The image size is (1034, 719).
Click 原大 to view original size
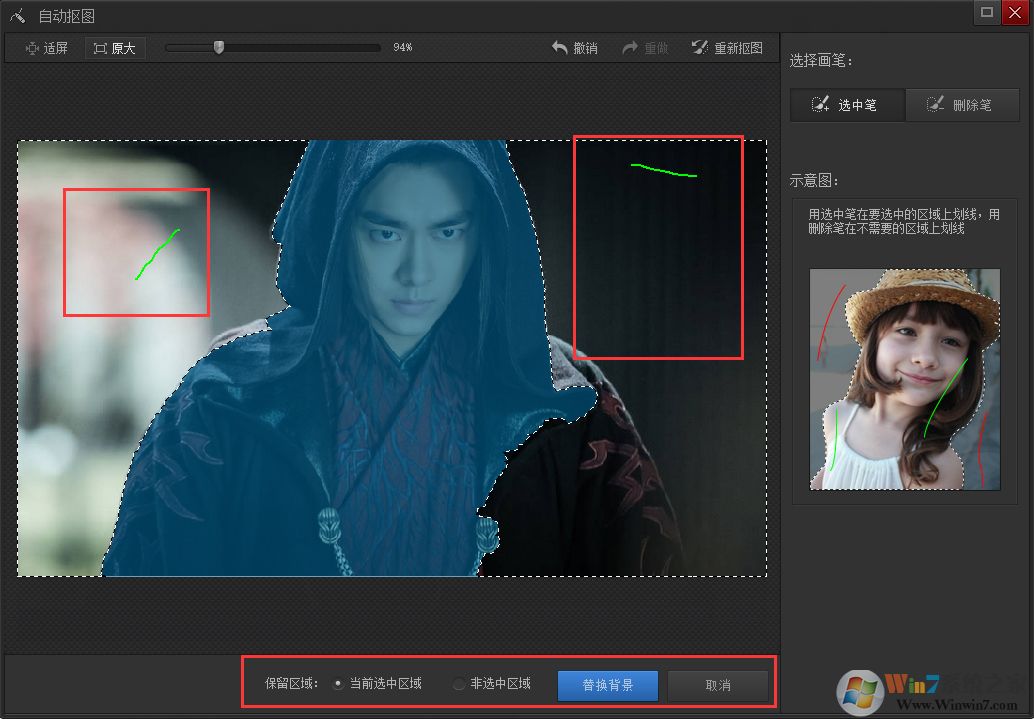pyautogui.click(x=115, y=47)
